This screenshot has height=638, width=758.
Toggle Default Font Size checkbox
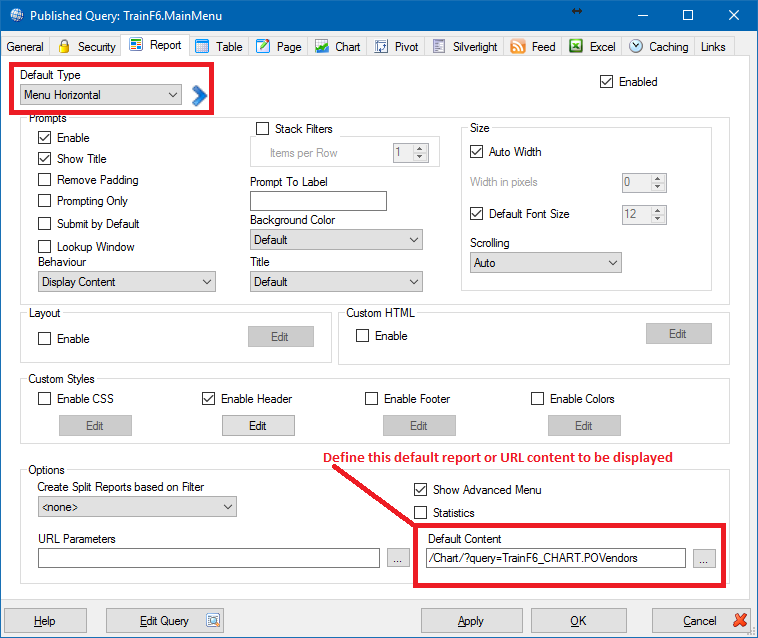coord(477,214)
